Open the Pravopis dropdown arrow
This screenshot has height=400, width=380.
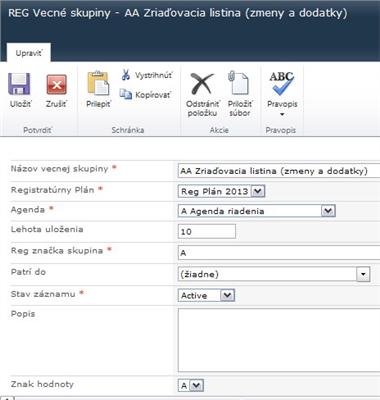click(x=282, y=114)
